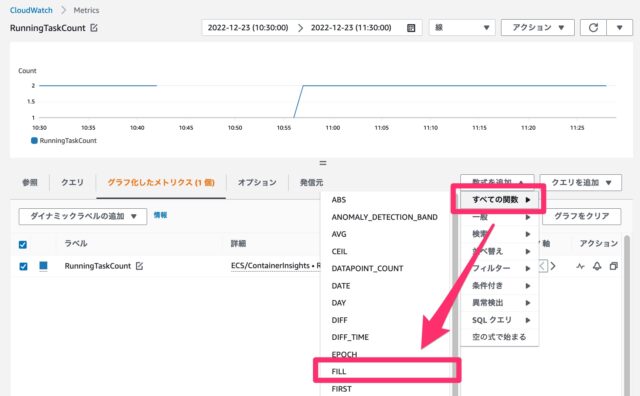The width and height of the screenshot is (640, 396).
Task: Open the クエリを追加 dropdown
Action: click(x=581, y=182)
